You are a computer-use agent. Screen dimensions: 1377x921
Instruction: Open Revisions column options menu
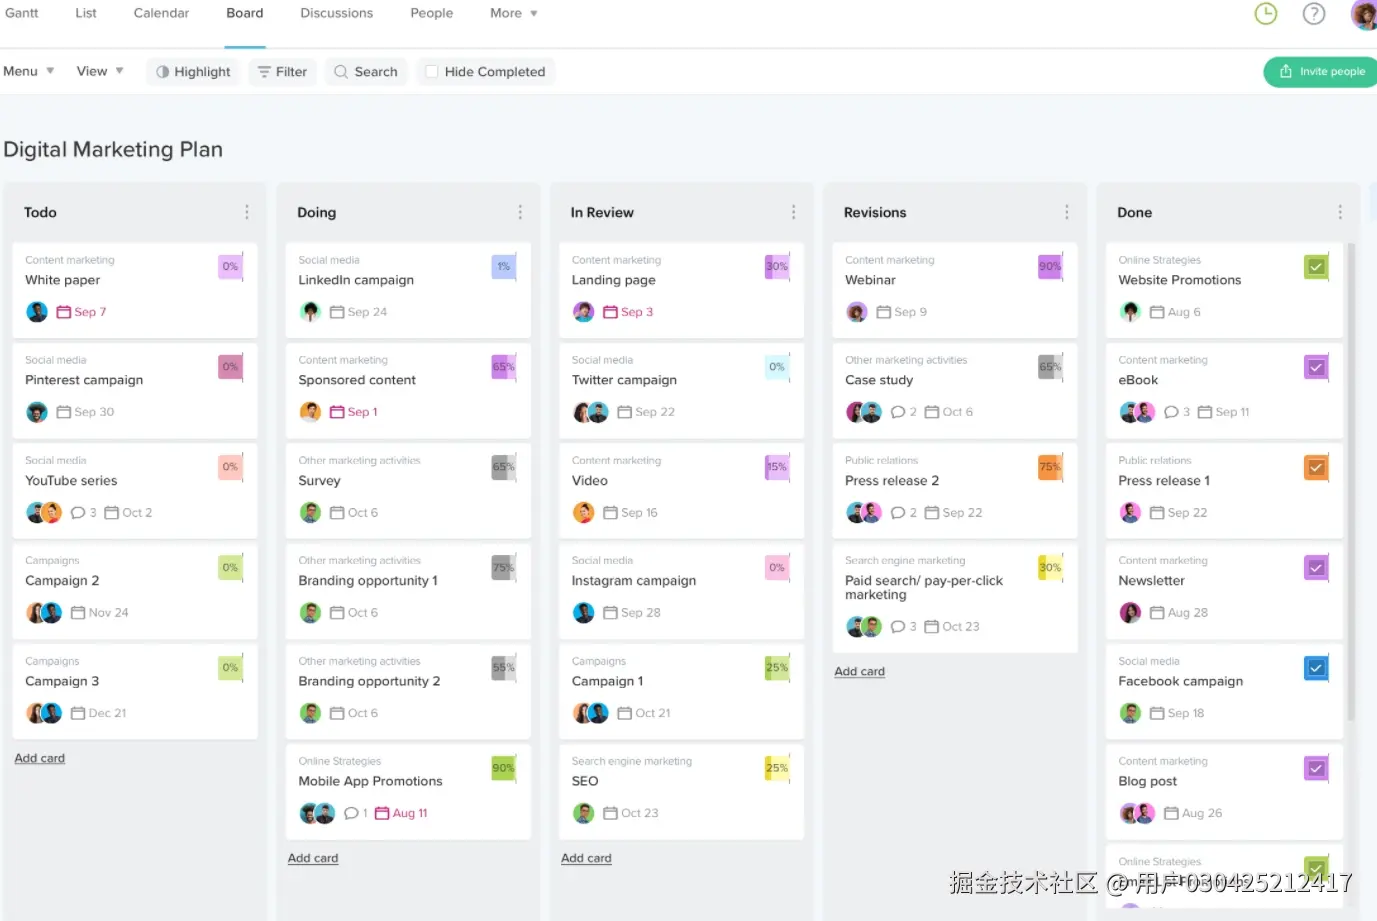click(1067, 212)
